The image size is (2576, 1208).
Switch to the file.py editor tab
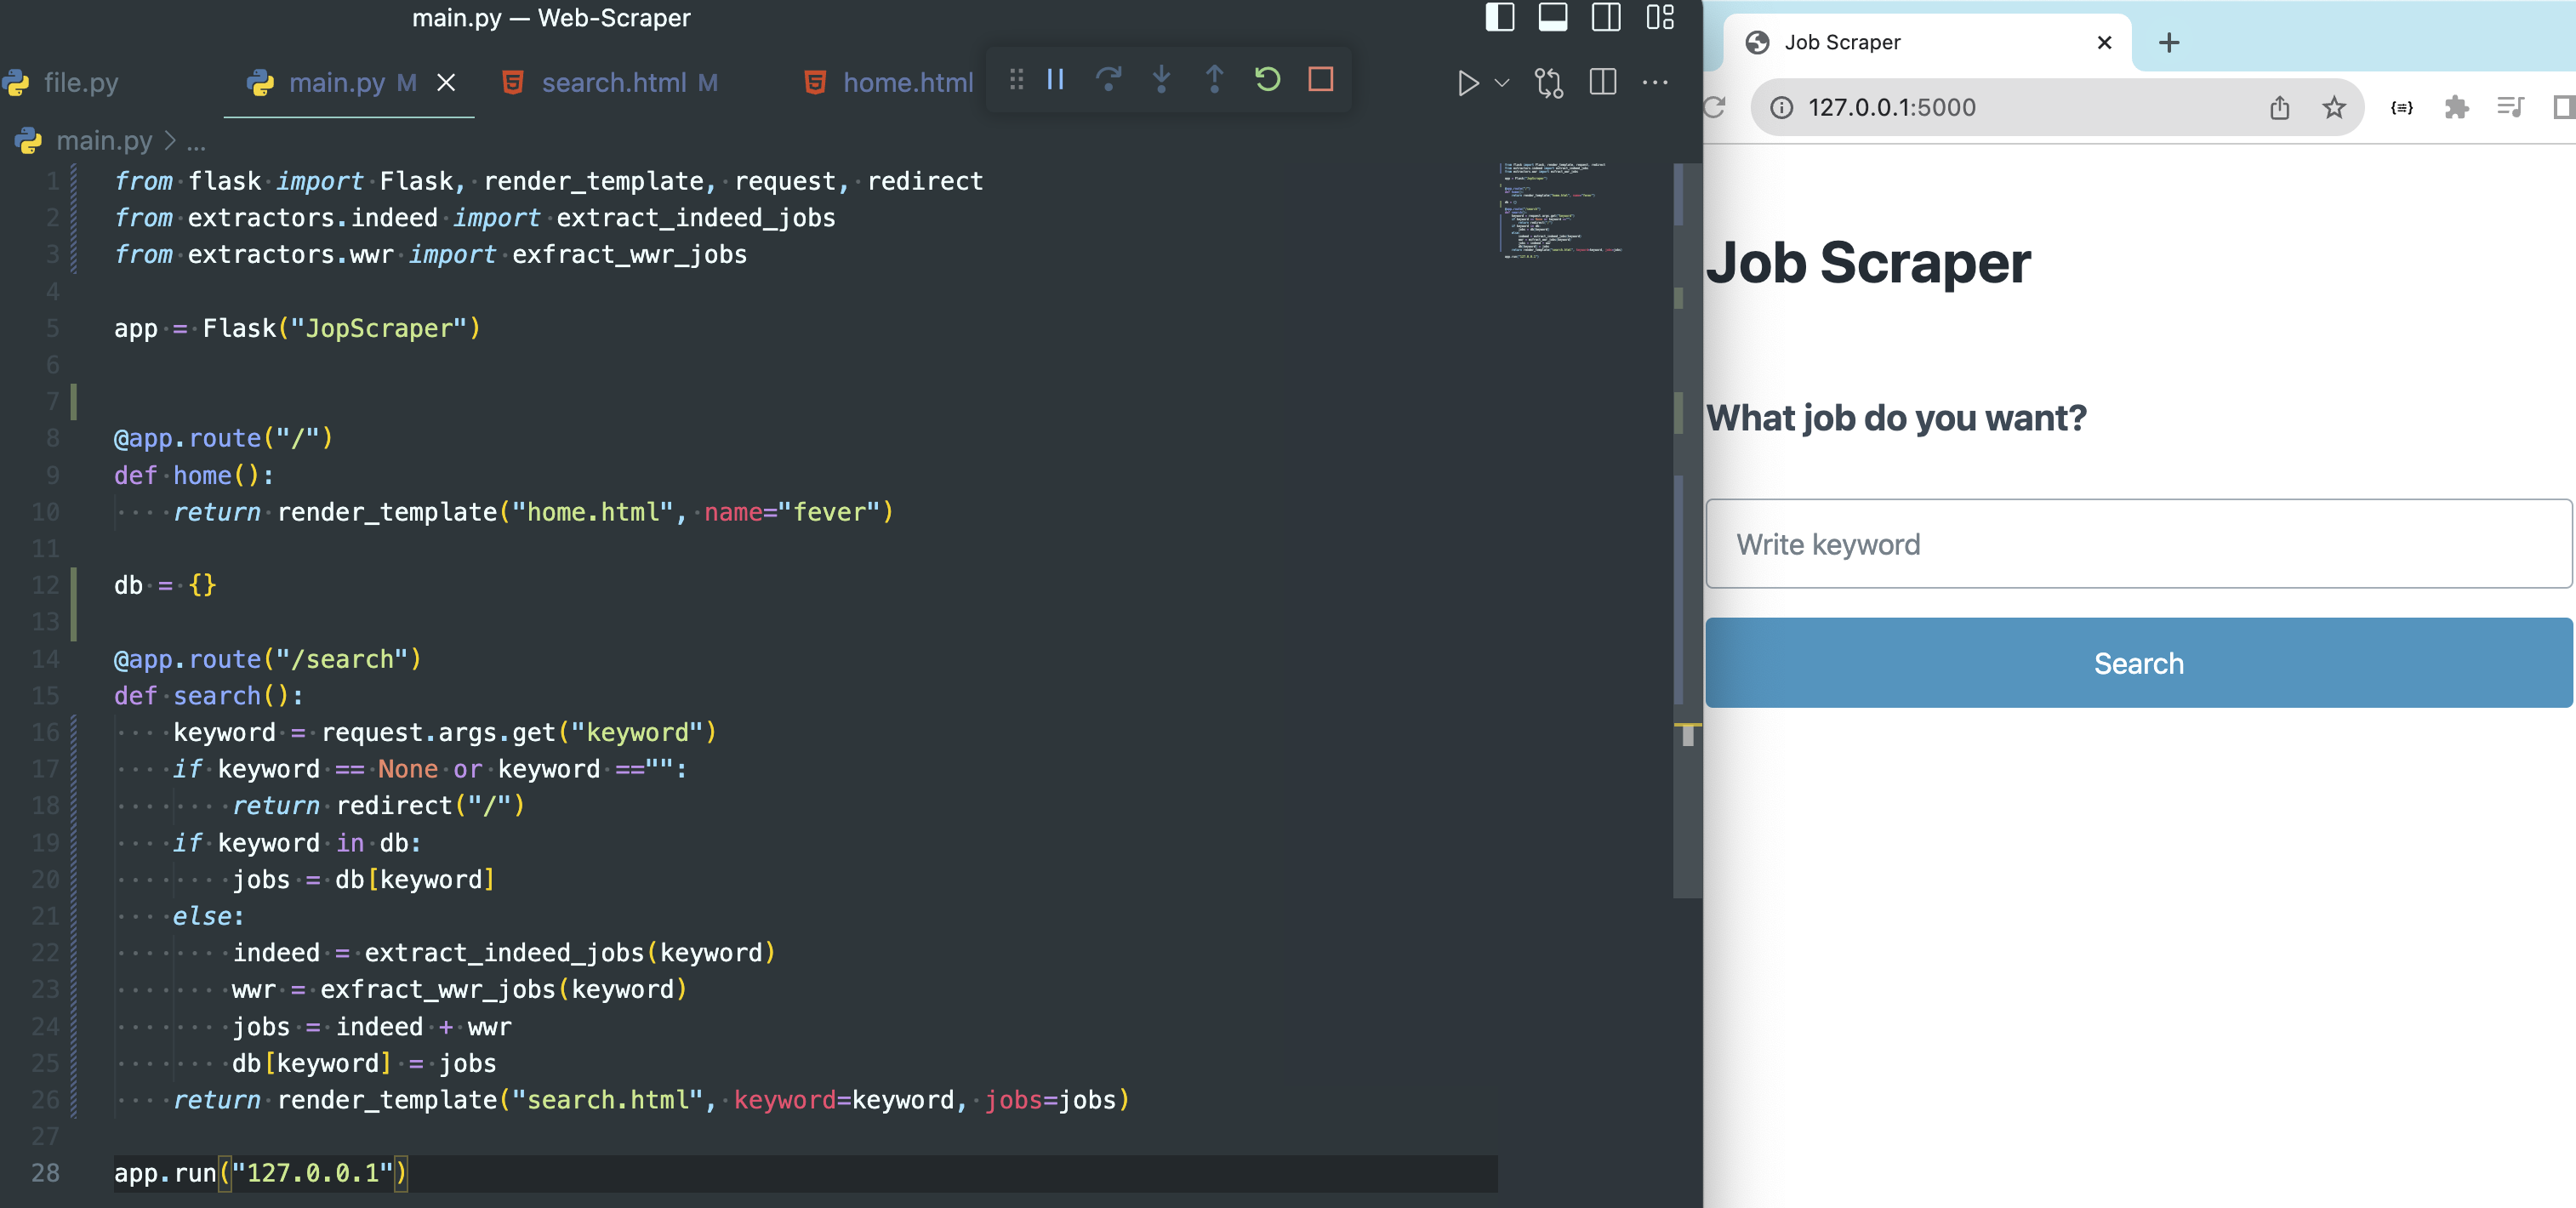pos(80,83)
